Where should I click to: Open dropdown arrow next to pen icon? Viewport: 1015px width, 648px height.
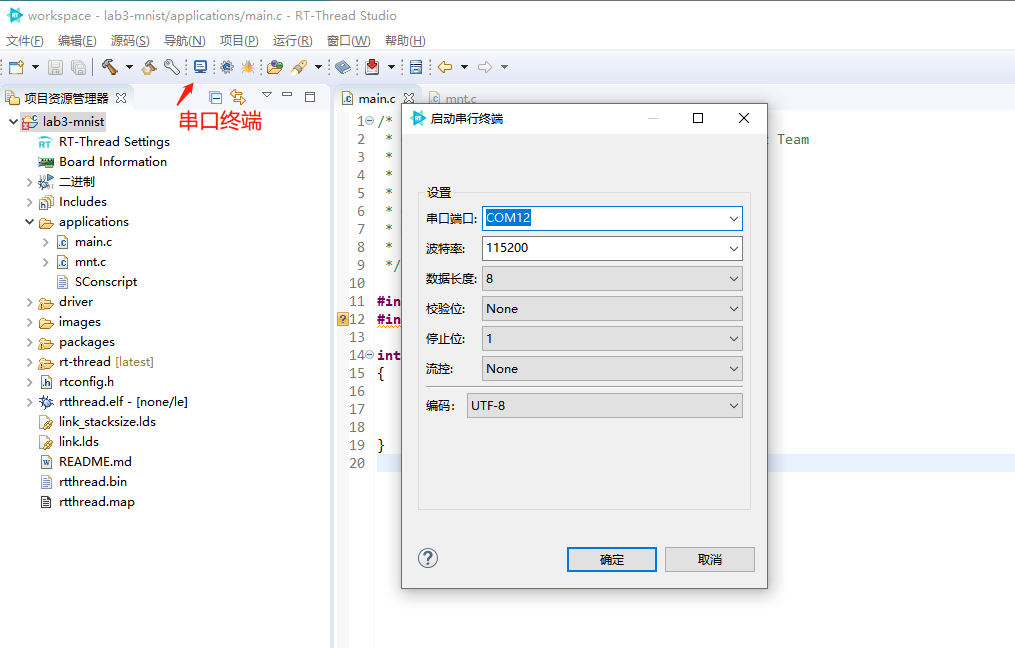pos(318,67)
